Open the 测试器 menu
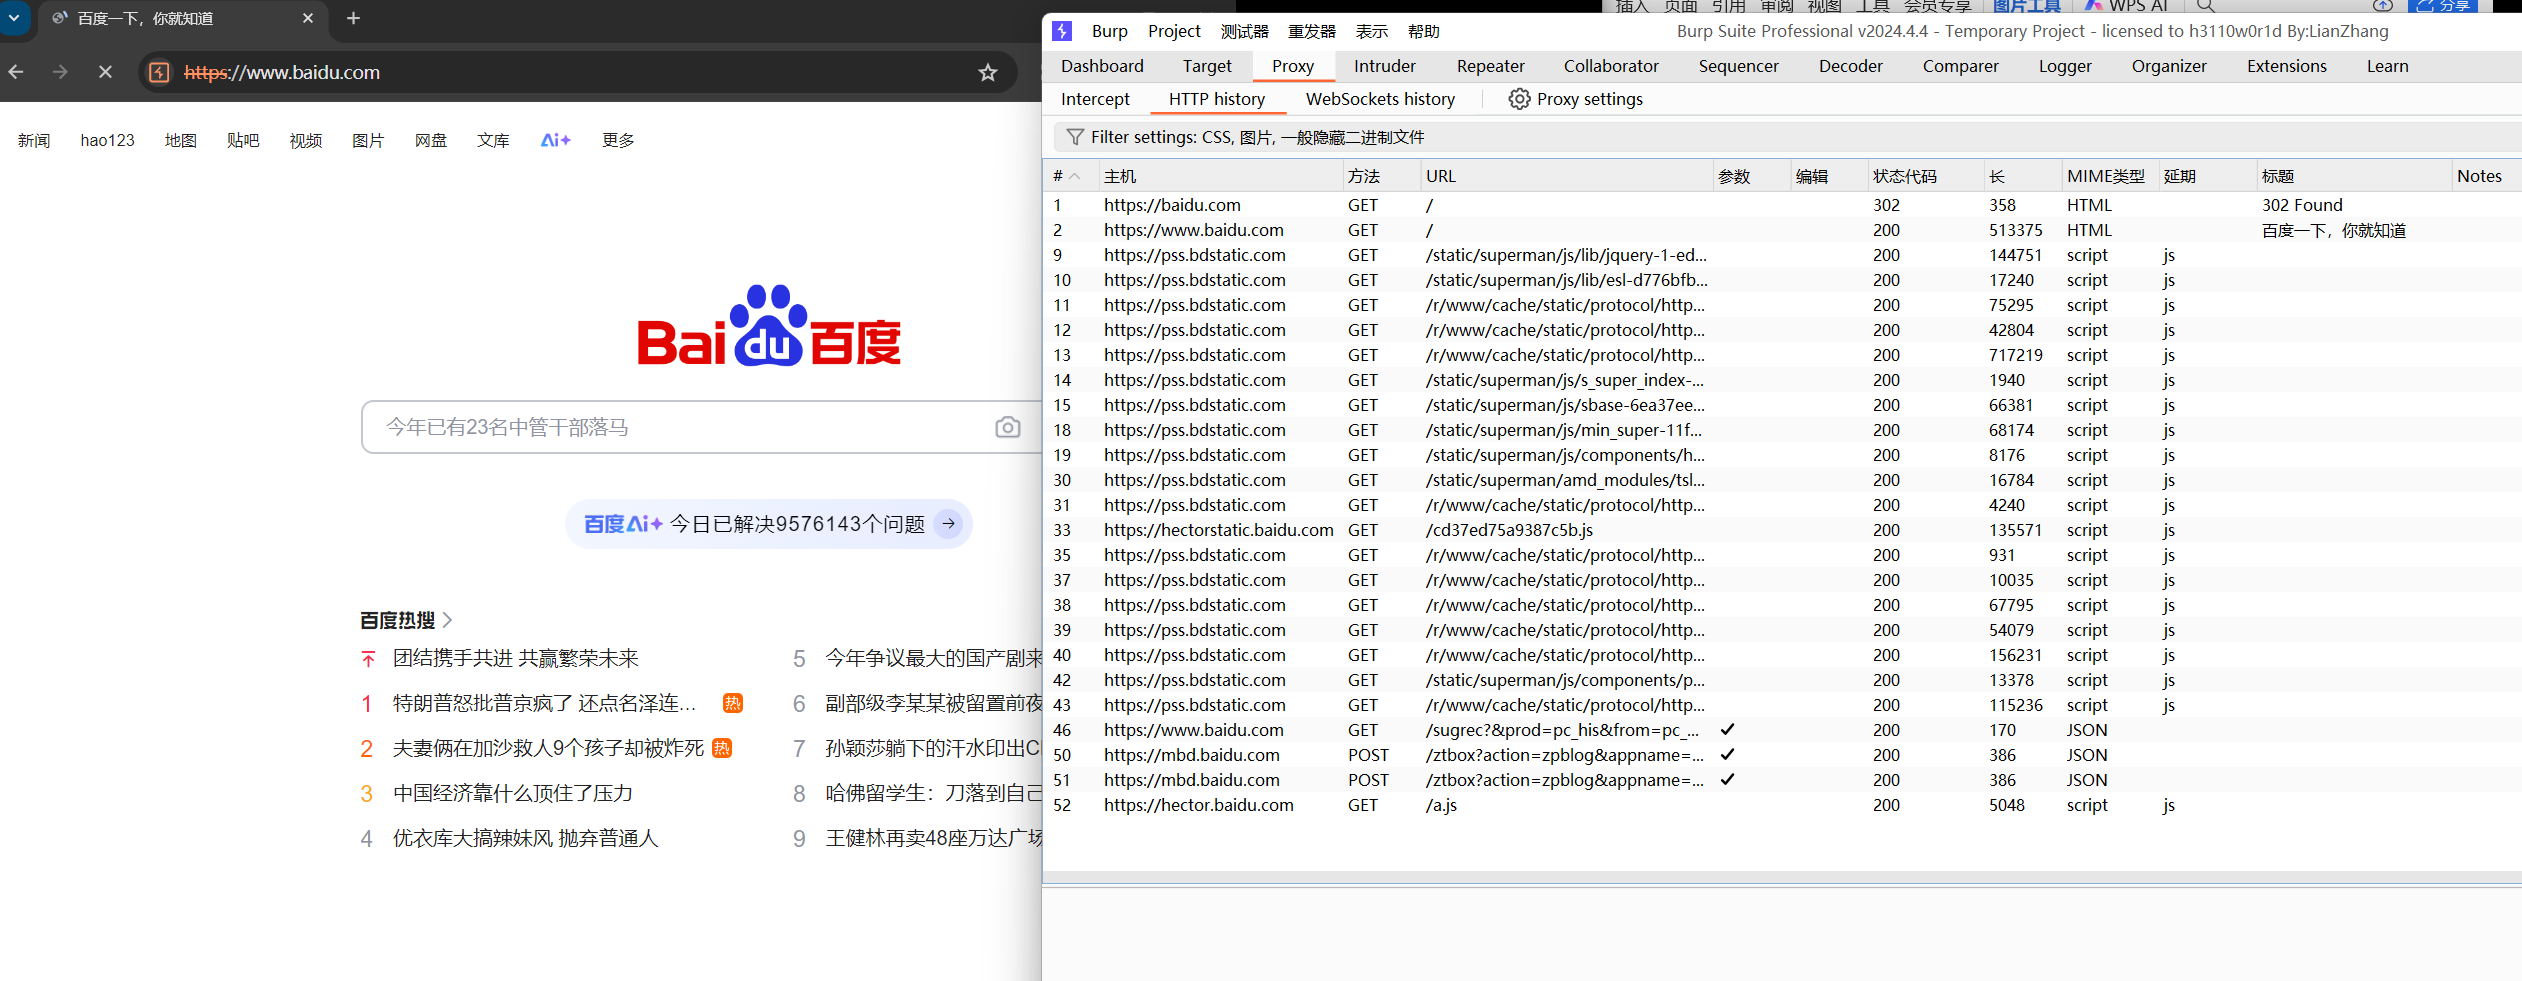2522x981 pixels. coord(1244,31)
